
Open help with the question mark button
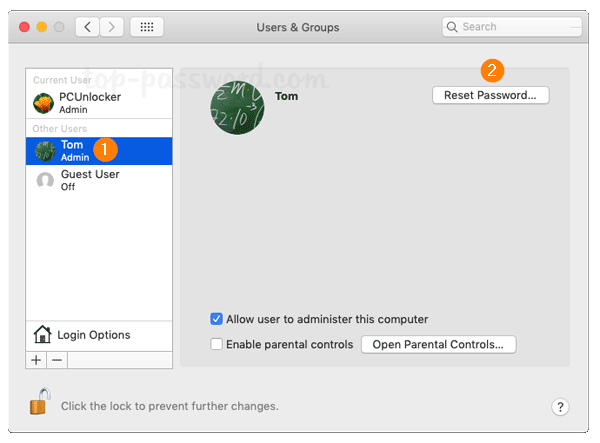(560, 407)
